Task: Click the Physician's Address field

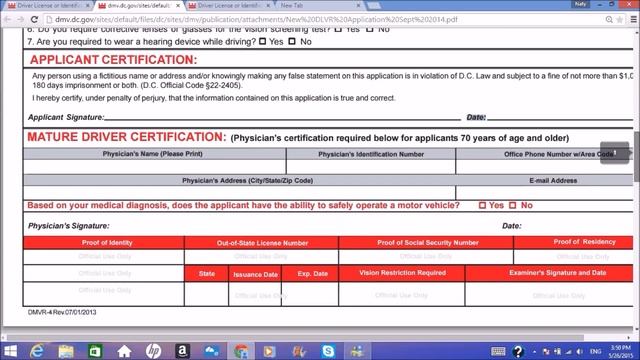Action: (x=239, y=193)
